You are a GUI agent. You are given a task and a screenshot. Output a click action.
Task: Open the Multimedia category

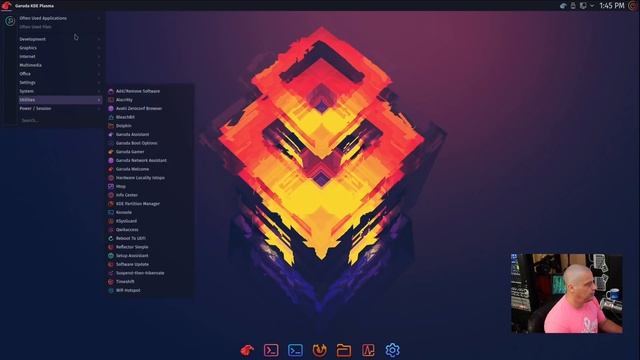[60, 65]
